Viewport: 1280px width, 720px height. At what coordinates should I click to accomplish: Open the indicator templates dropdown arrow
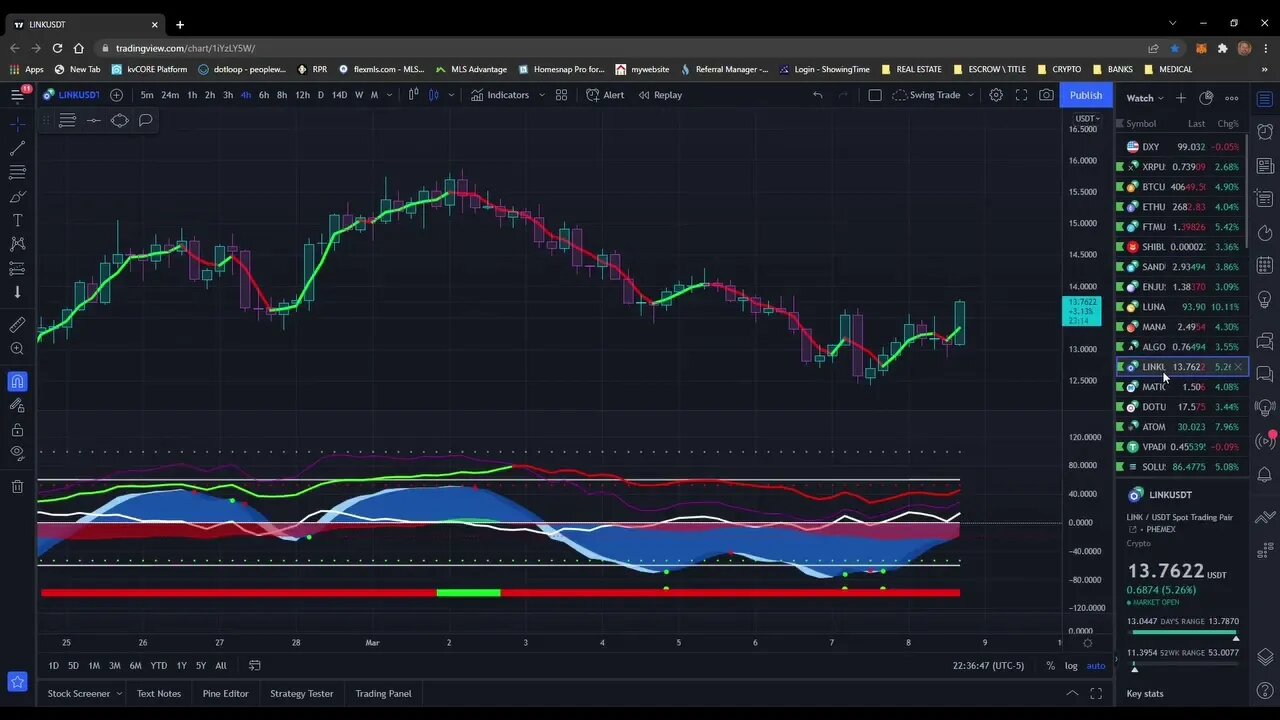click(x=542, y=95)
